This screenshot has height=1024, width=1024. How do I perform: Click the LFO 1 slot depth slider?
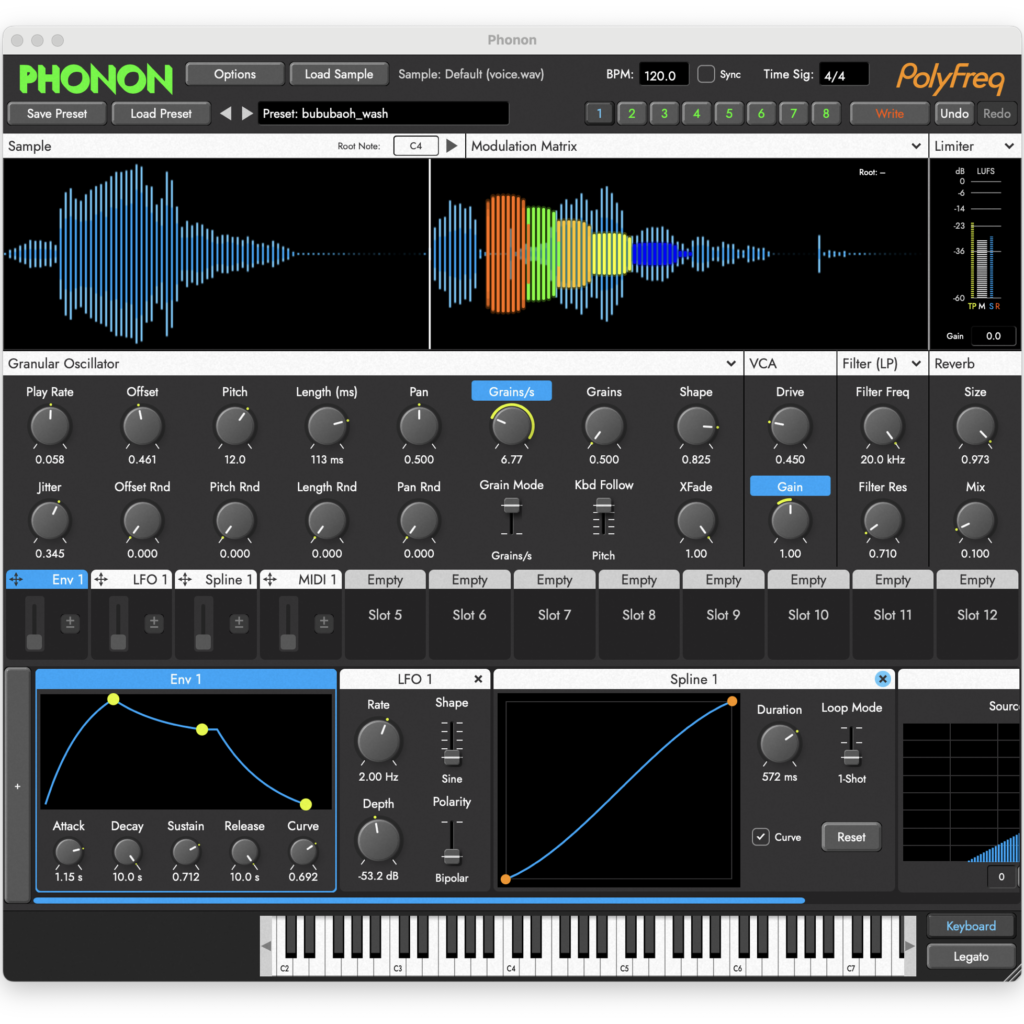118,624
